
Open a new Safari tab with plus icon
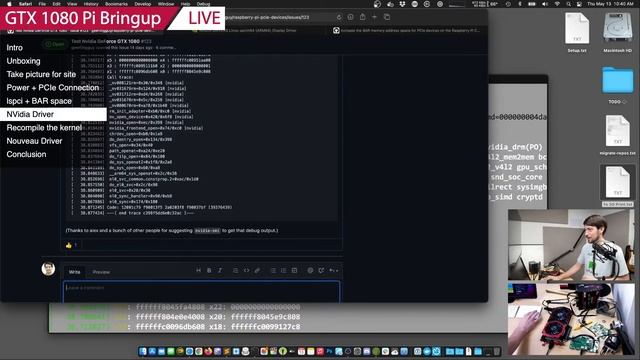(x=374, y=17)
